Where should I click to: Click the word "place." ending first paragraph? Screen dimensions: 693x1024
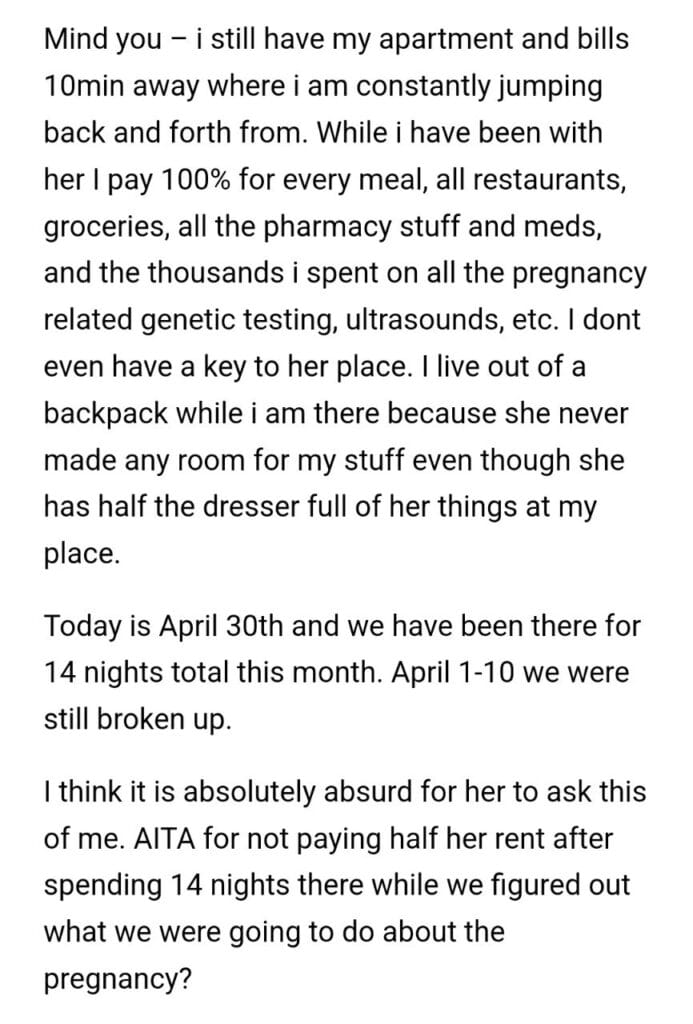coord(82,554)
